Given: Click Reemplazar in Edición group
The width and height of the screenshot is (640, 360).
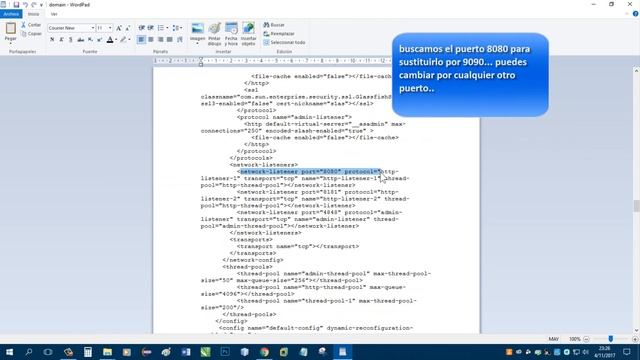Looking at the screenshot, I should [x=279, y=34].
